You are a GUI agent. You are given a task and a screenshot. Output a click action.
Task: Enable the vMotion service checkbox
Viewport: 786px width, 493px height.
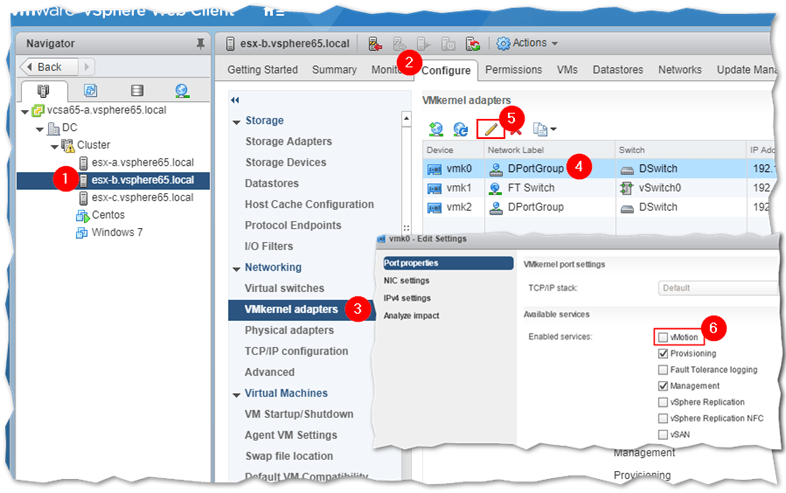663,338
